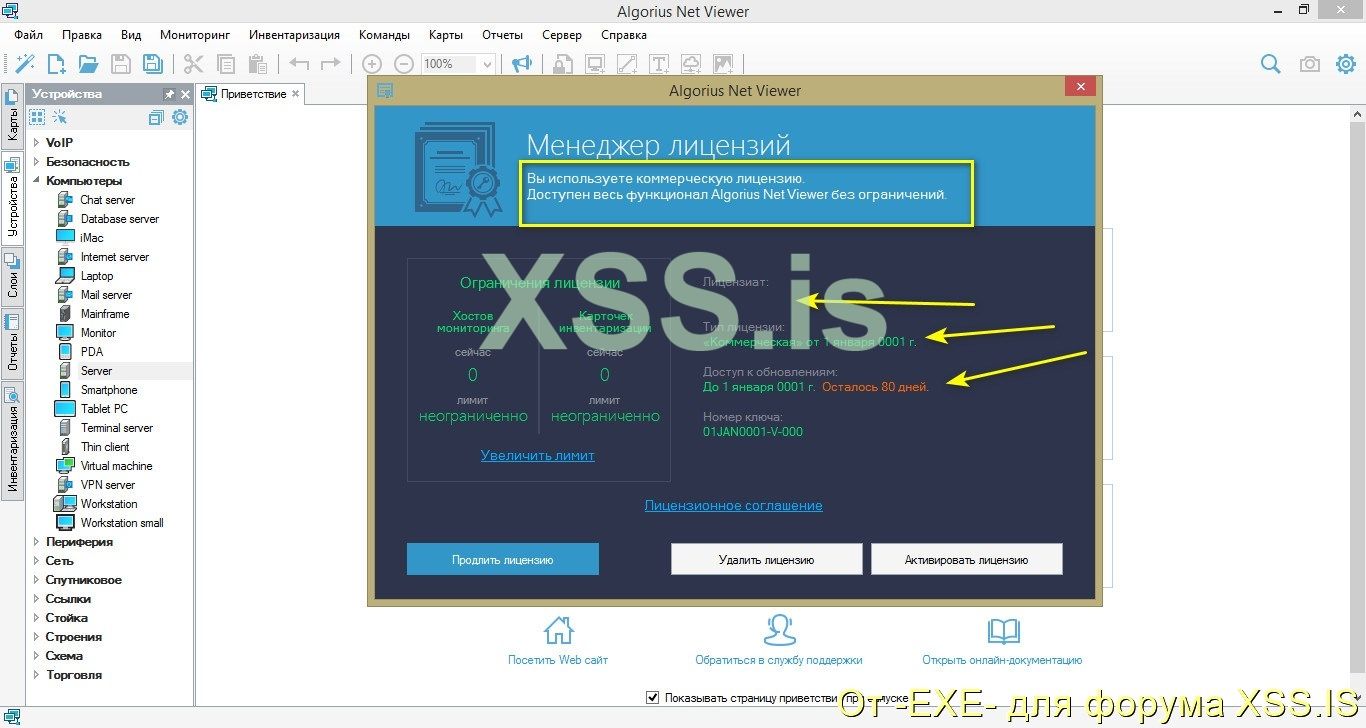Close the Приветствие tab with its x
Screen dimensions: 1366x728
(295, 94)
